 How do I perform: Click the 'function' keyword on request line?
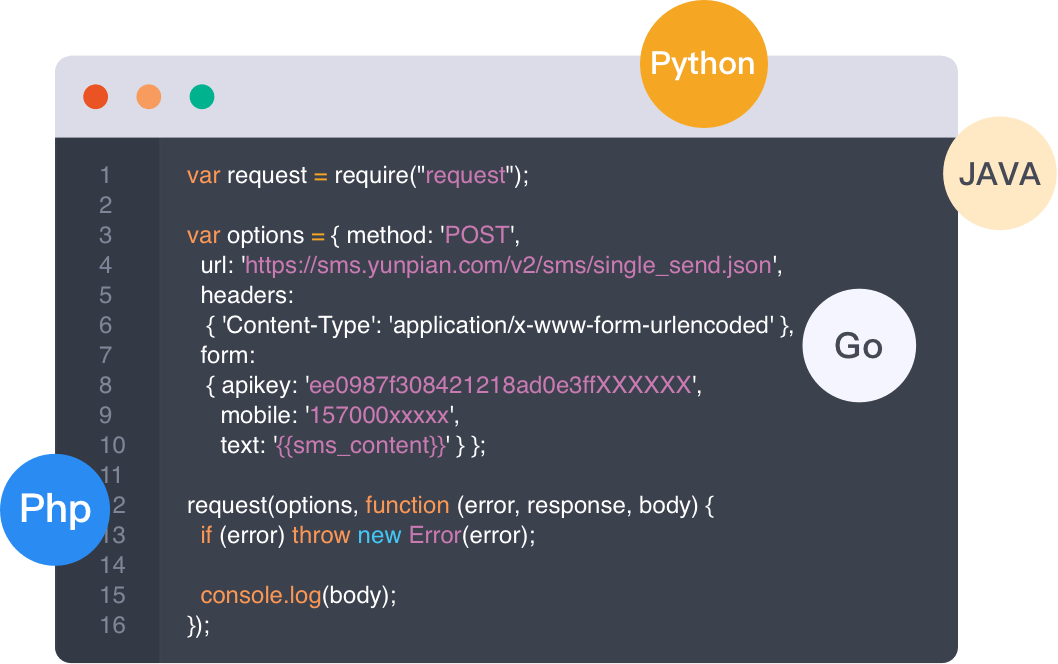tap(407, 505)
